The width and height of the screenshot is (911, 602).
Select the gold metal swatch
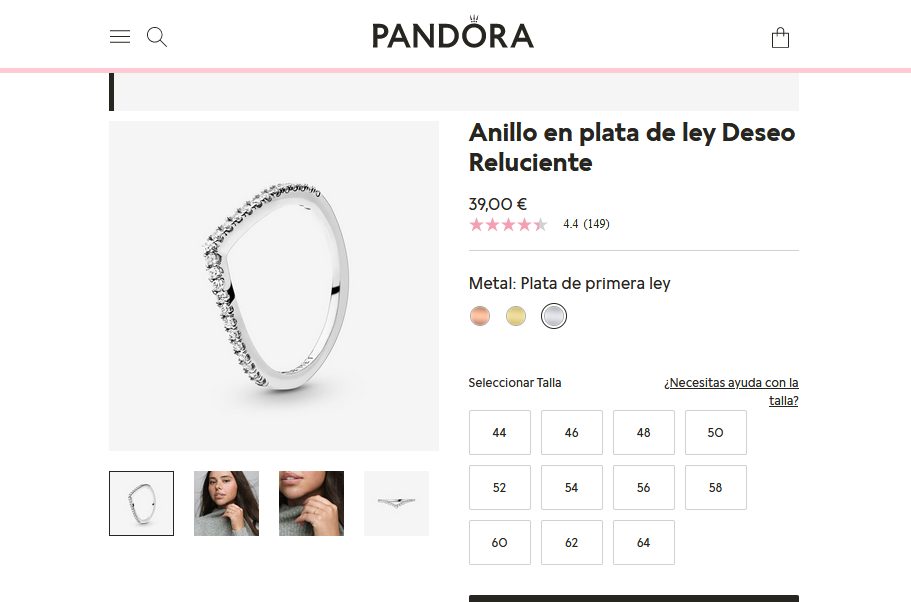pyautogui.click(x=516, y=316)
